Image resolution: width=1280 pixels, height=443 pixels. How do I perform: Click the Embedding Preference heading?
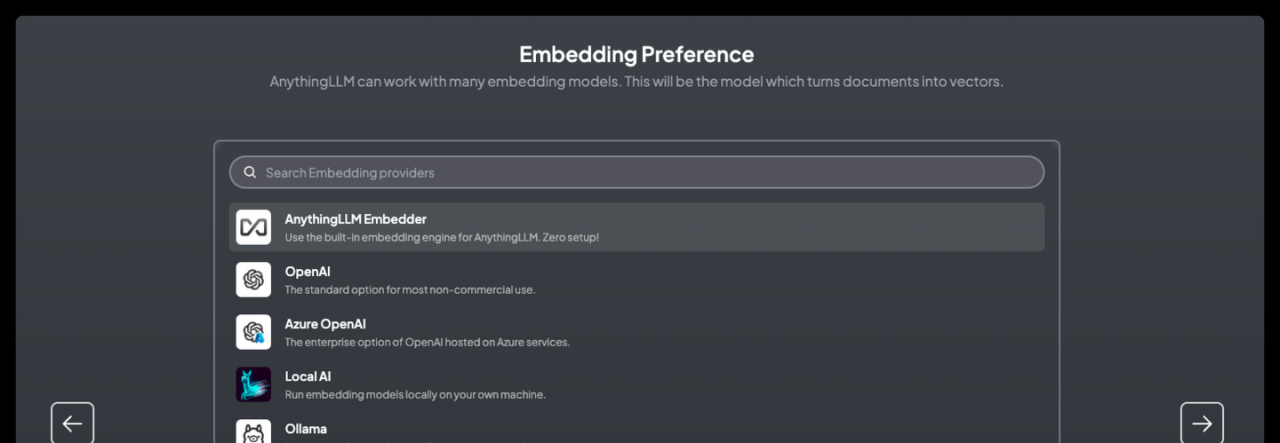[637, 54]
